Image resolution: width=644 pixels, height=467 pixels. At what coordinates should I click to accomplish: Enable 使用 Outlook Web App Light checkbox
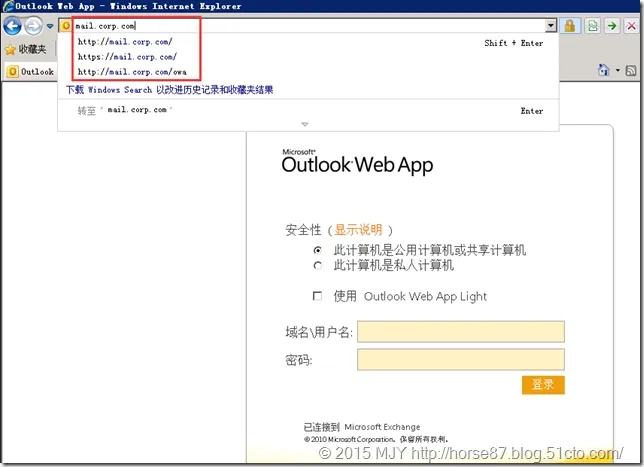(x=317, y=296)
